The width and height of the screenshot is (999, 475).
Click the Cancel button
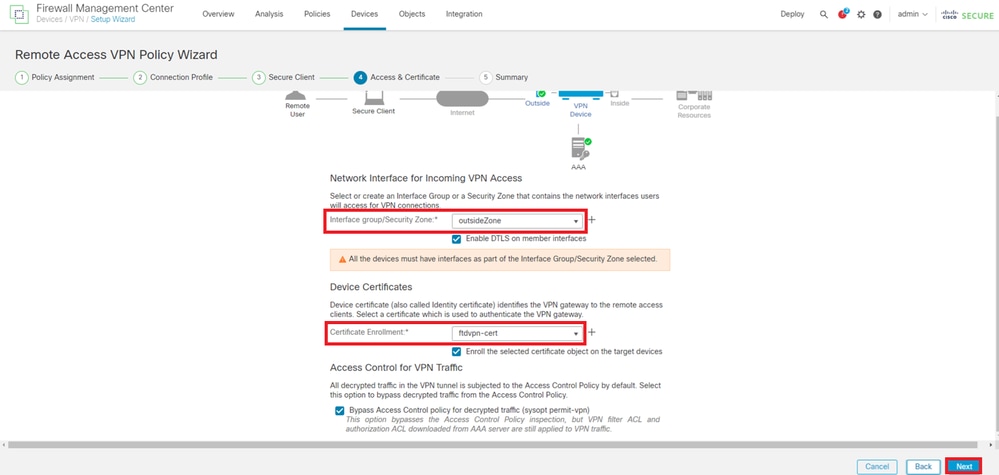pyautogui.click(x=877, y=467)
